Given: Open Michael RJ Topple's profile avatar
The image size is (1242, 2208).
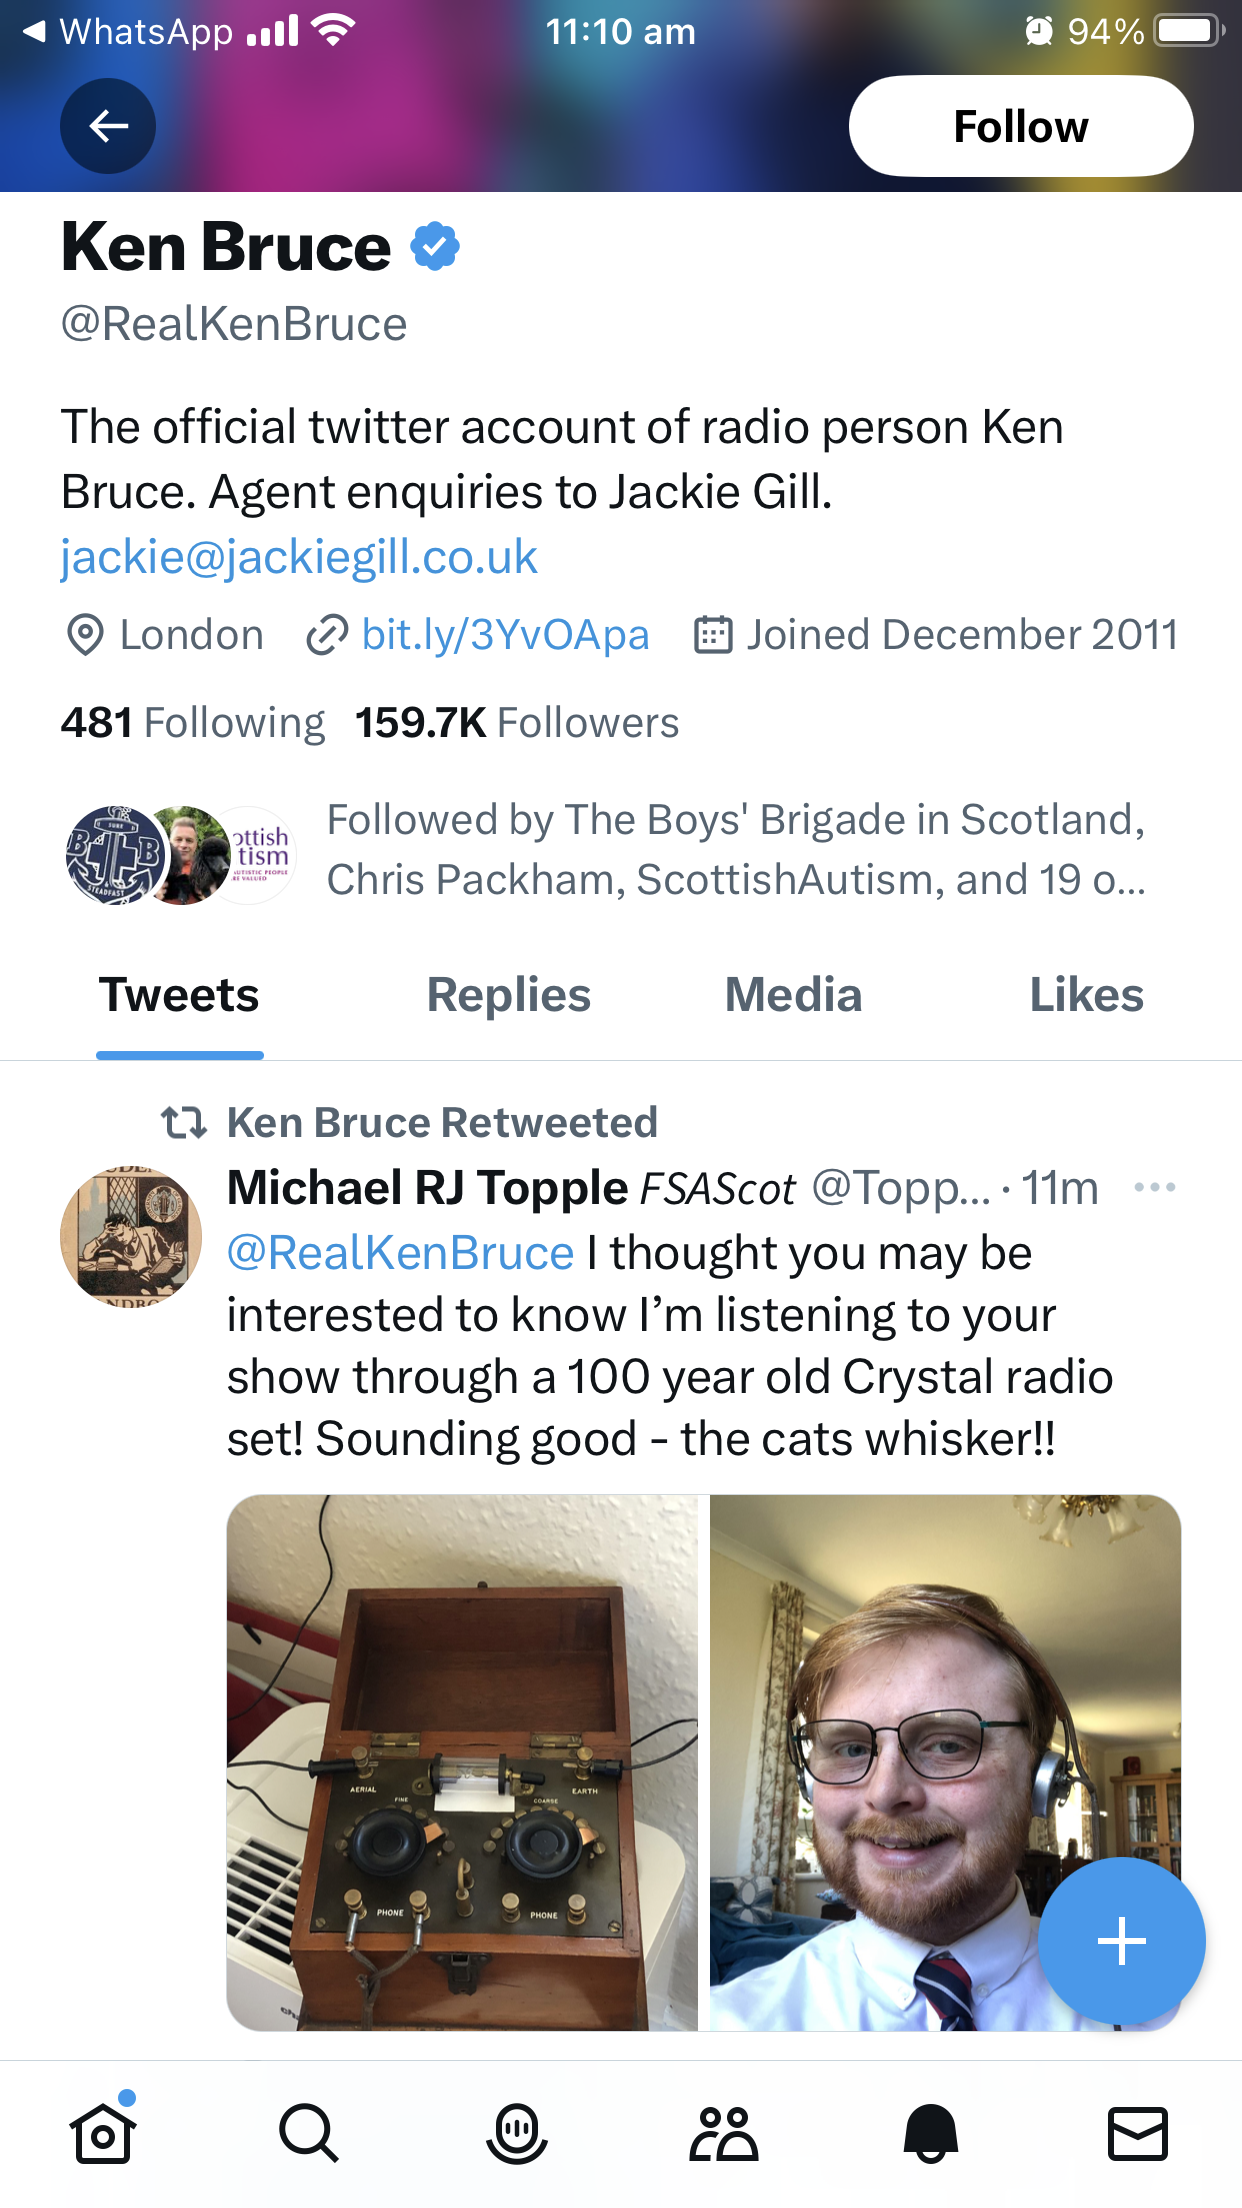Looking at the screenshot, I should point(131,1237).
